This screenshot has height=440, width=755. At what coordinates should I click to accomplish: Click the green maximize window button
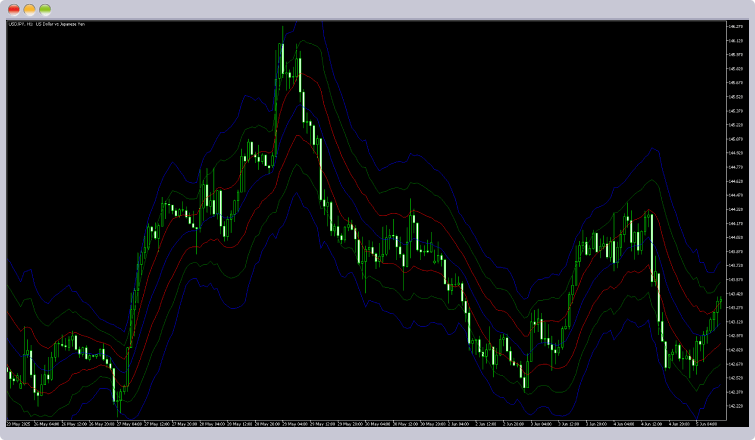click(x=45, y=9)
